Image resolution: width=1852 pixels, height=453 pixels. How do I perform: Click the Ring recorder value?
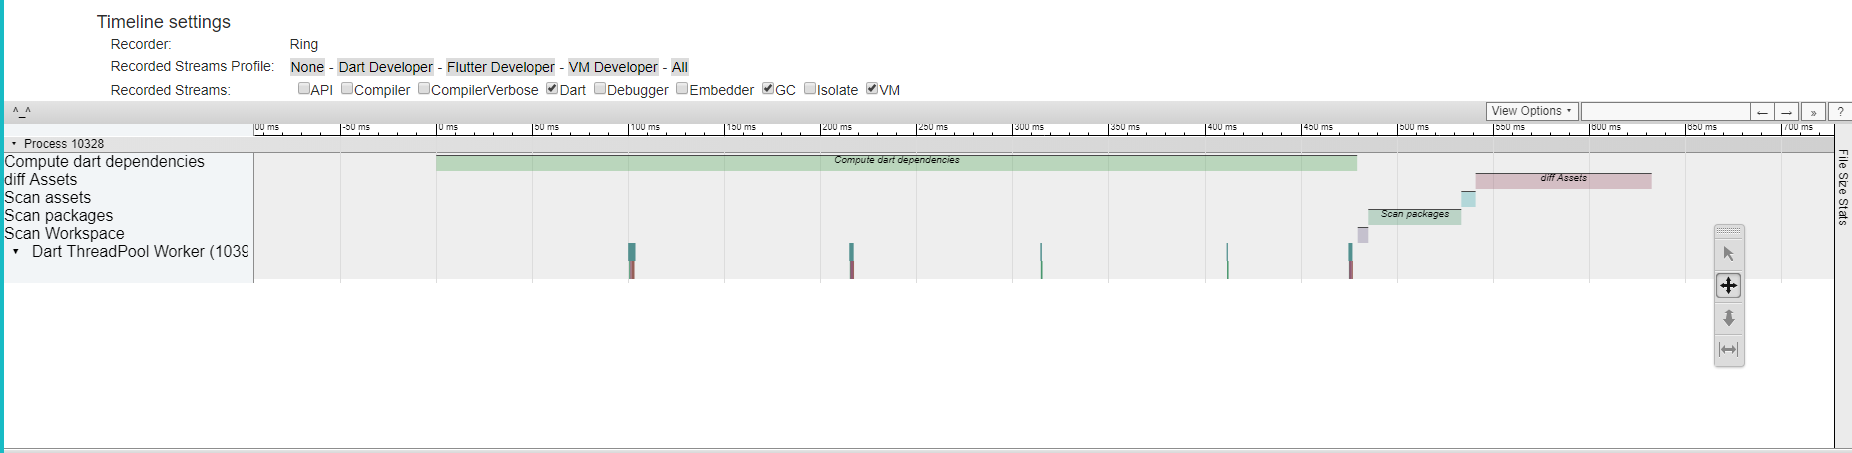304,44
